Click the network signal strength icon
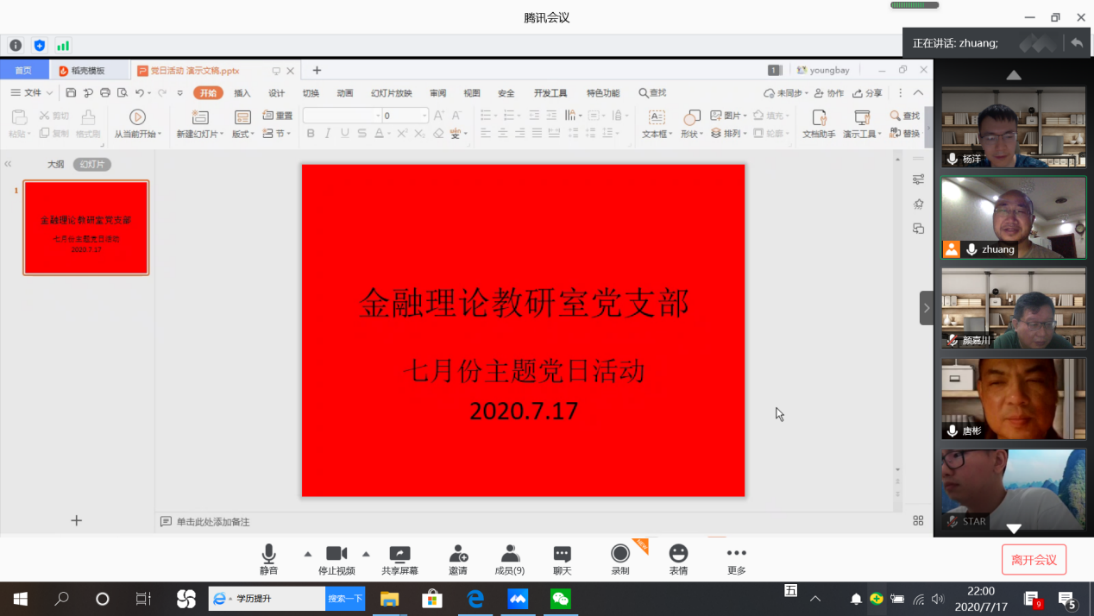Viewport: 1094px width, 616px height. [63, 45]
